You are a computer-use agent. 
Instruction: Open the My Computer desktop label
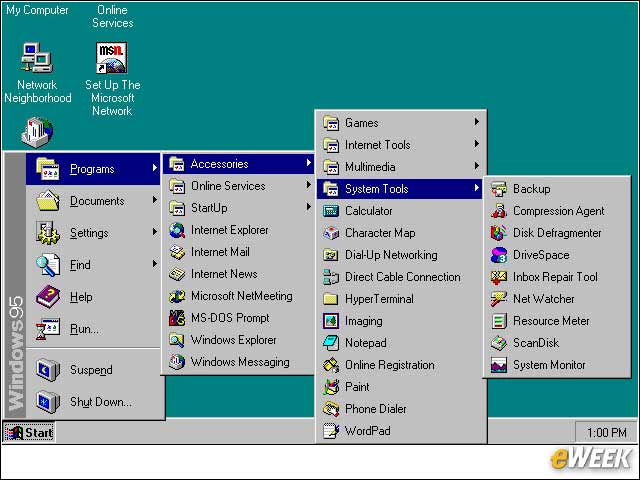[x=37, y=10]
